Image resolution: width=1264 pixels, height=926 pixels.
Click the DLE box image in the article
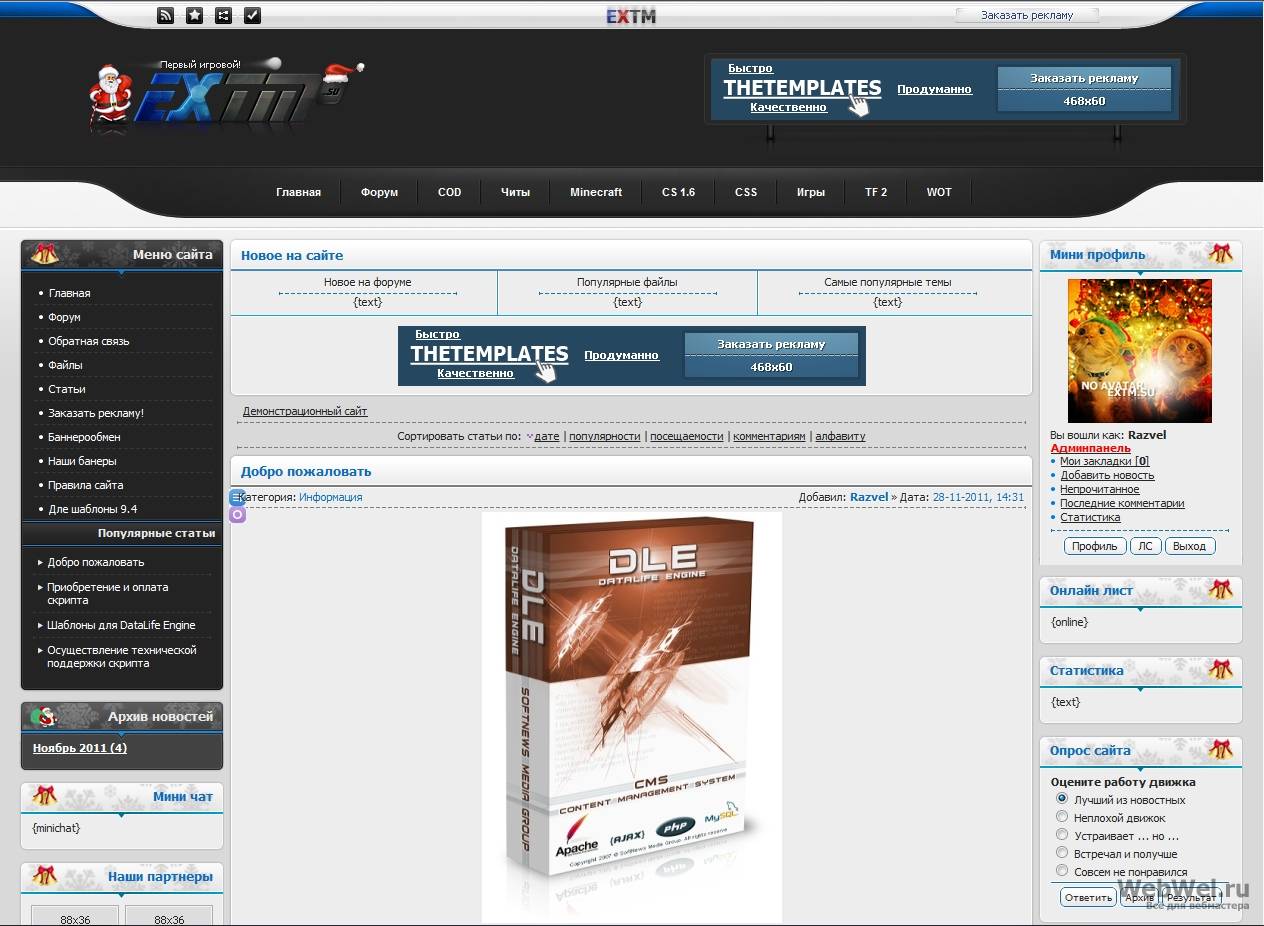(632, 717)
